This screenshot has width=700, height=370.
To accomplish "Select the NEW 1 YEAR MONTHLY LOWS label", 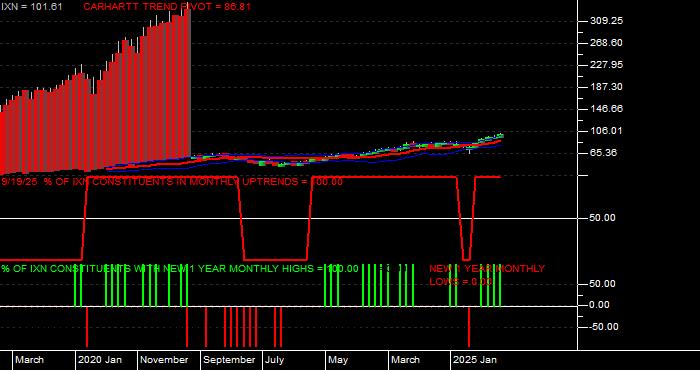I will [487, 275].
